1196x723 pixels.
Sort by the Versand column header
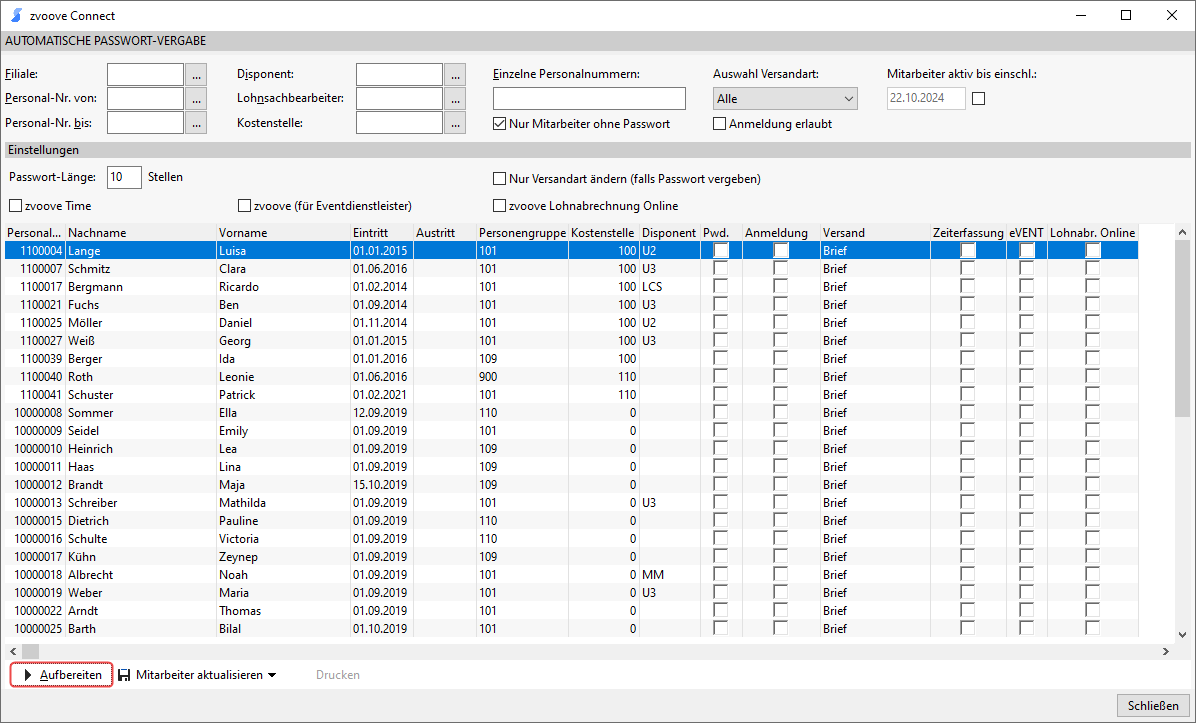(x=875, y=233)
